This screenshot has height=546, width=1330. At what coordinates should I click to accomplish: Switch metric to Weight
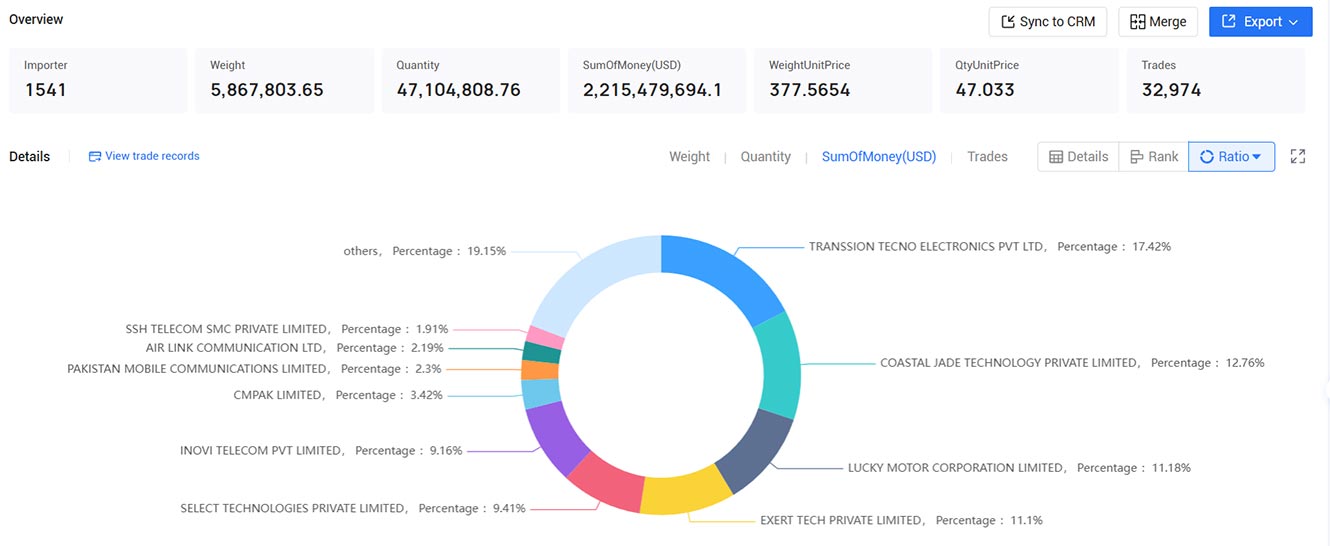point(689,157)
